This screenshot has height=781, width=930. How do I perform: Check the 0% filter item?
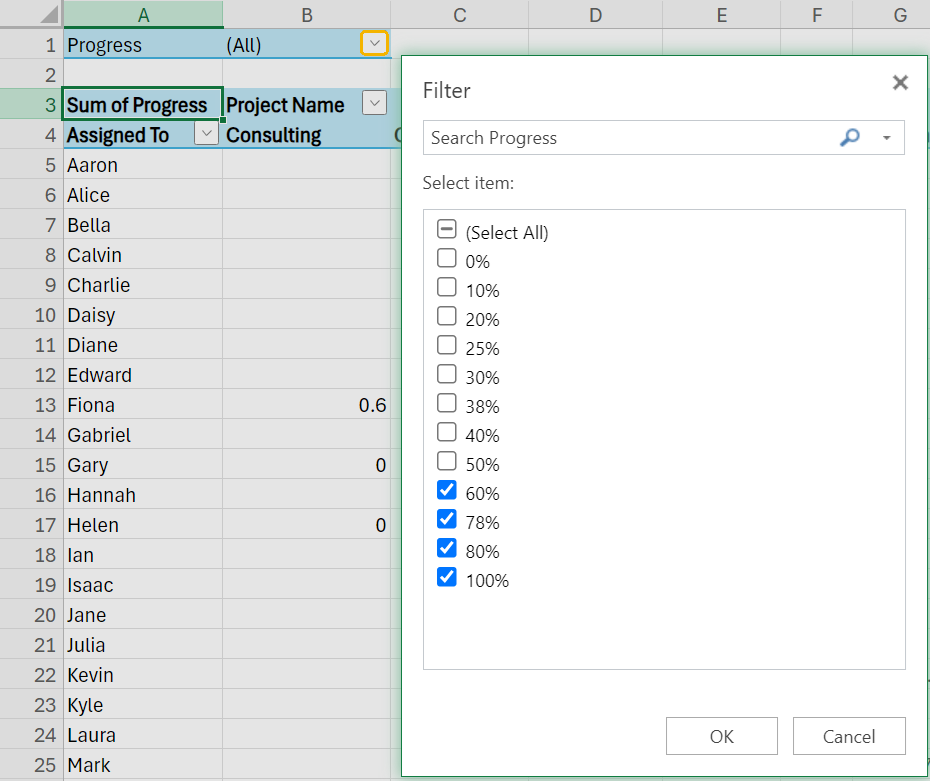pos(446,258)
